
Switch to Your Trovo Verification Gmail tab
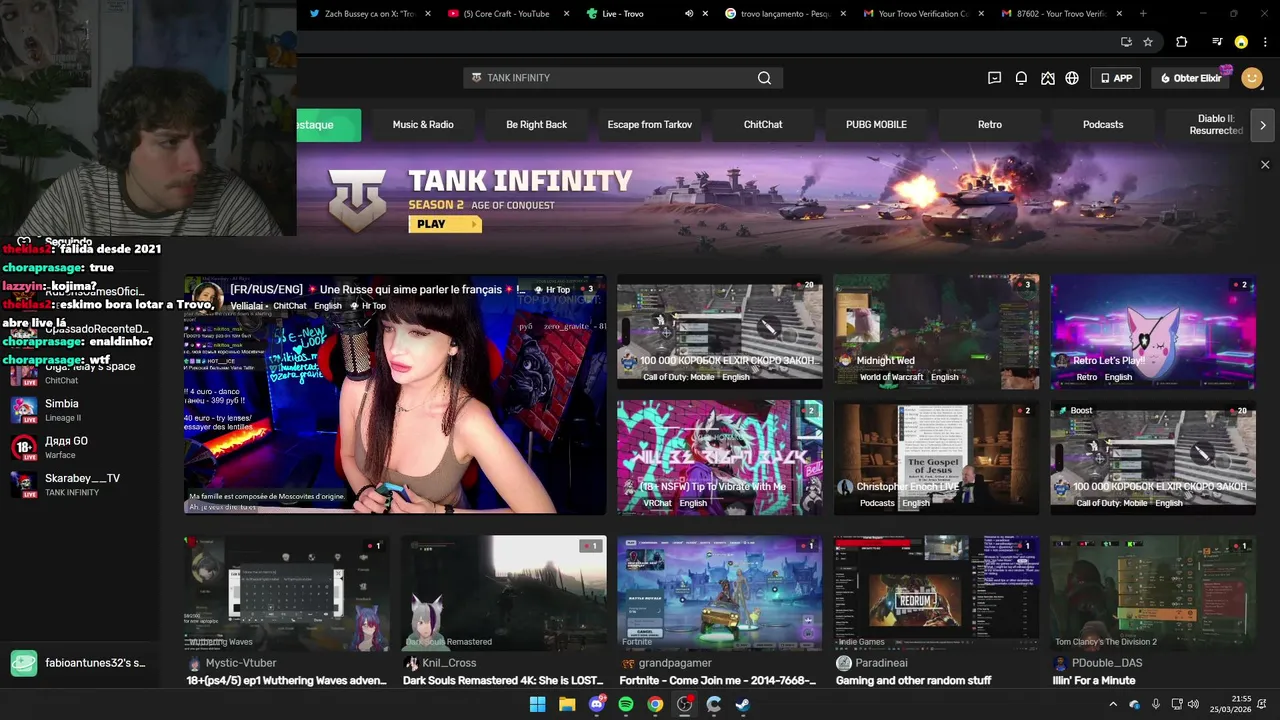(922, 14)
